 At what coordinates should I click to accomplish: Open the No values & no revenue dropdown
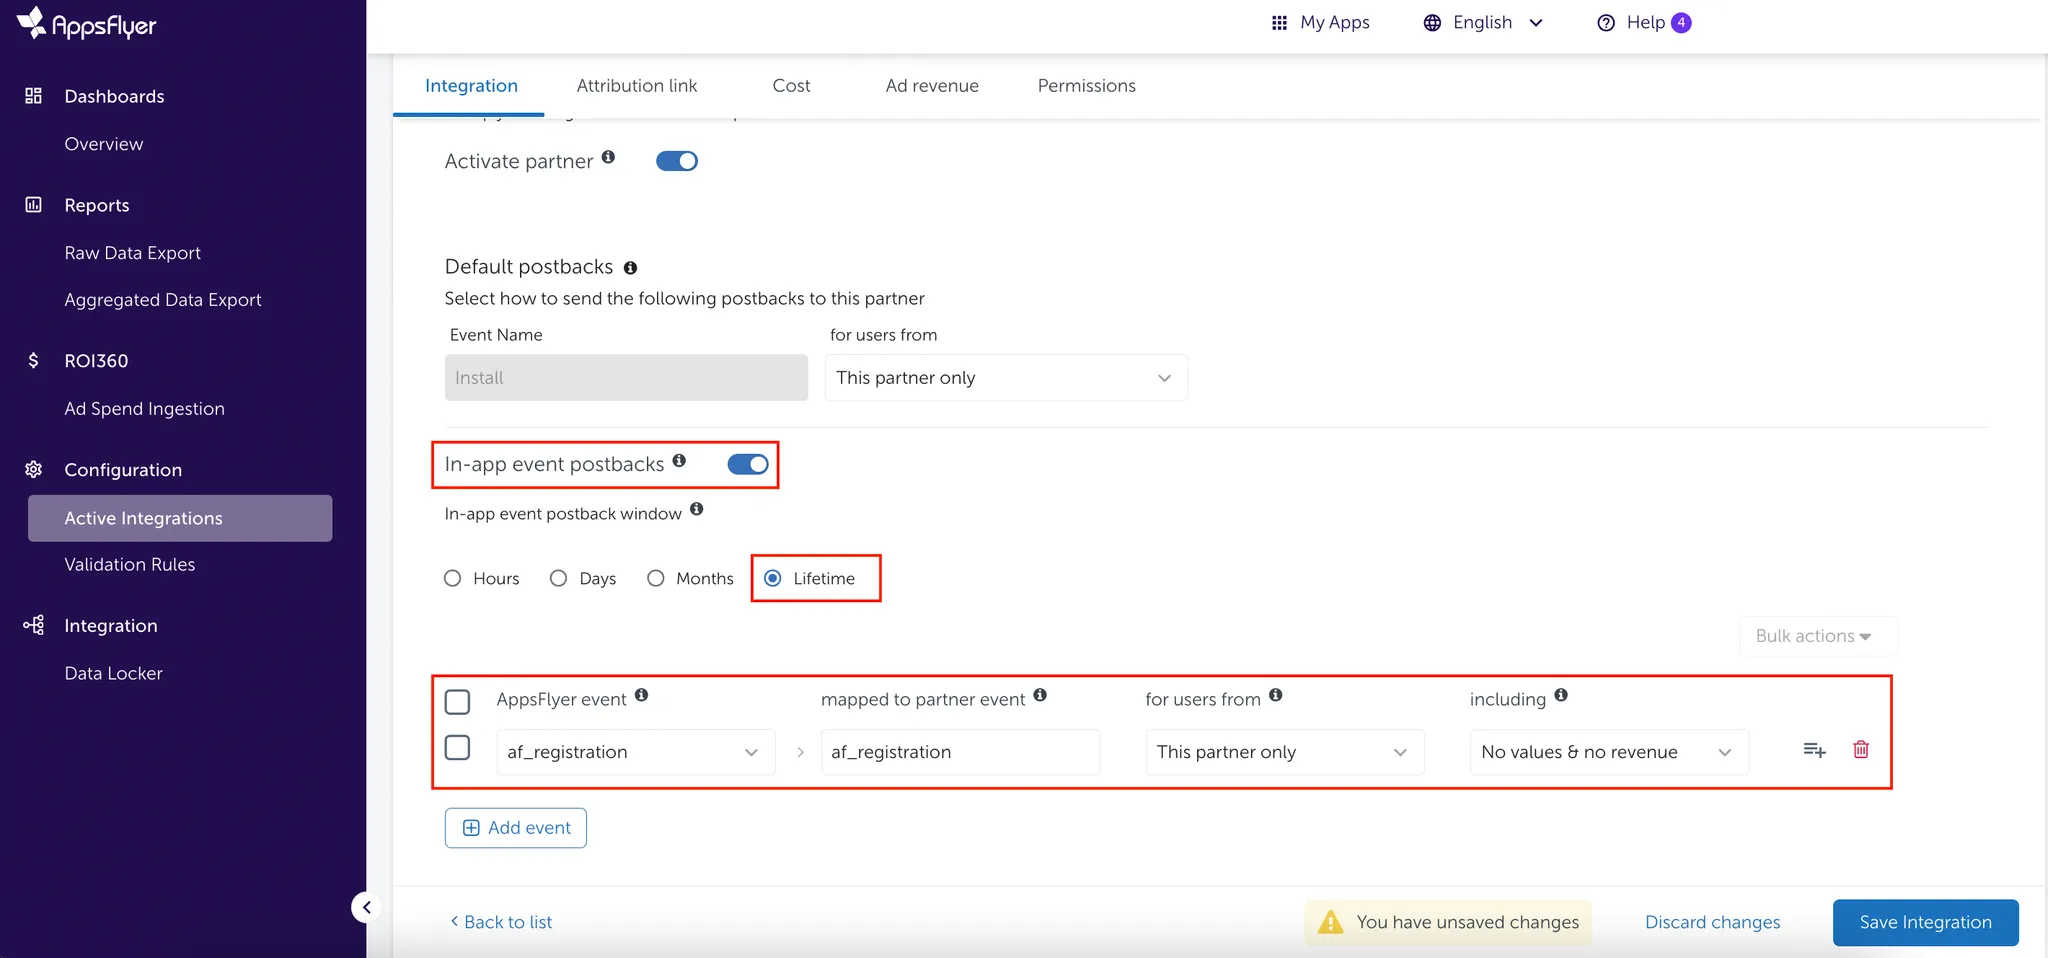tap(1607, 752)
